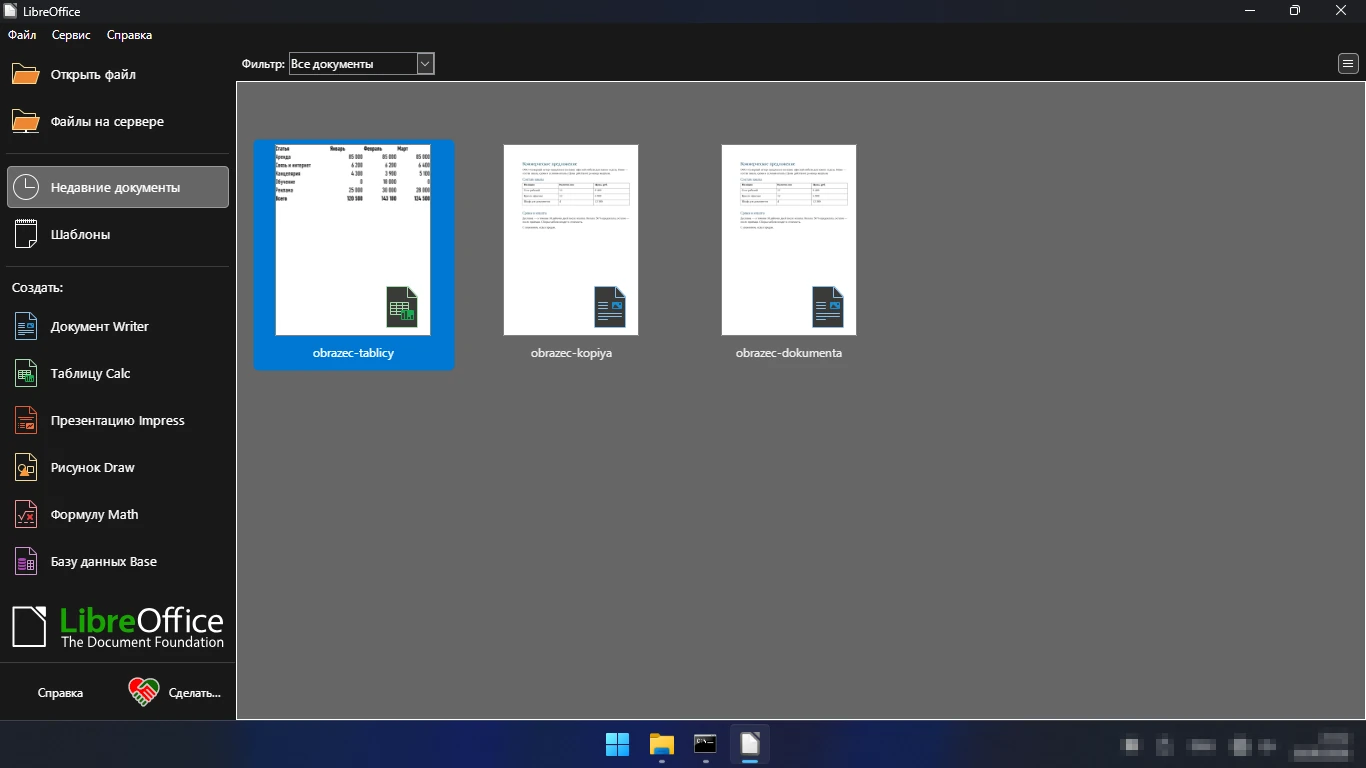Click the Templates page icon

pyautogui.click(x=26, y=234)
